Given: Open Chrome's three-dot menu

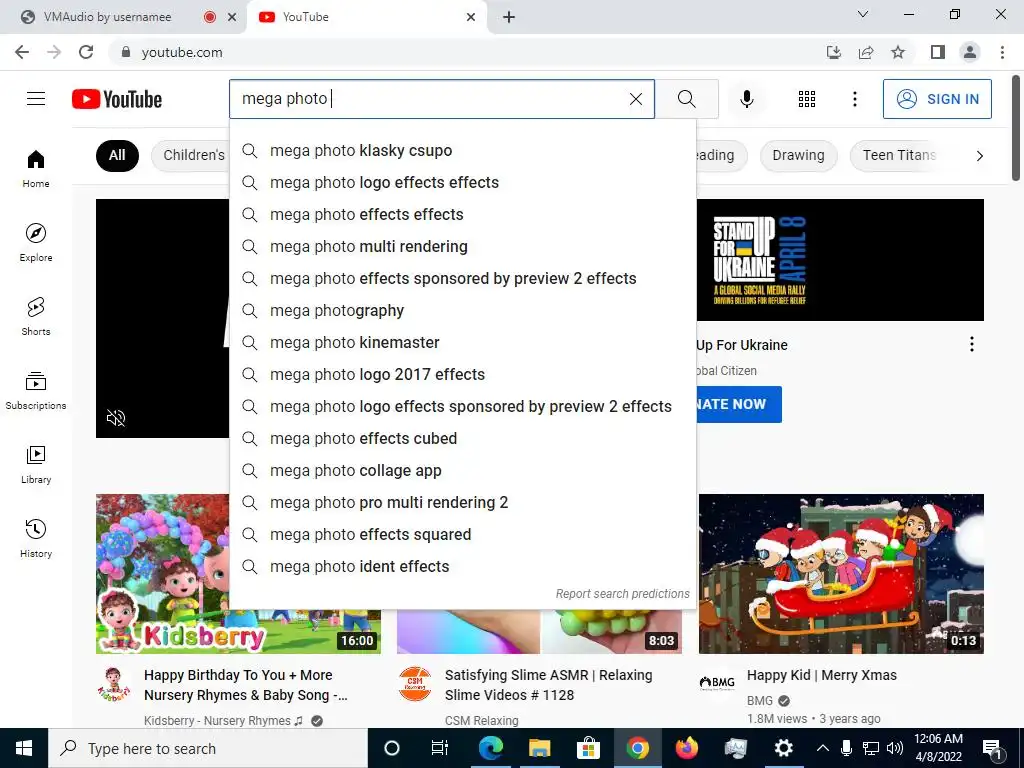Looking at the screenshot, I should tap(1002, 52).
